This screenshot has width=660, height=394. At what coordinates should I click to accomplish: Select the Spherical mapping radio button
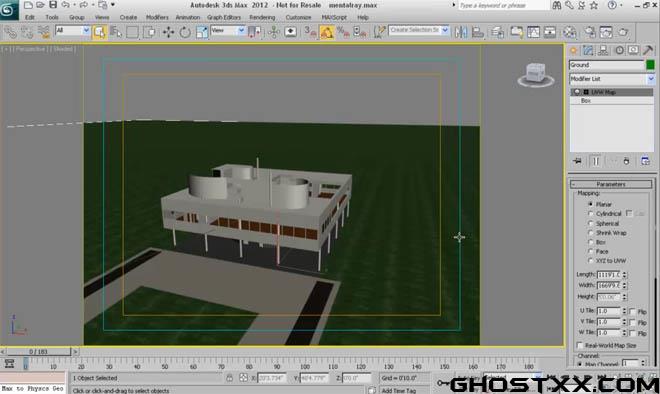pyautogui.click(x=591, y=224)
